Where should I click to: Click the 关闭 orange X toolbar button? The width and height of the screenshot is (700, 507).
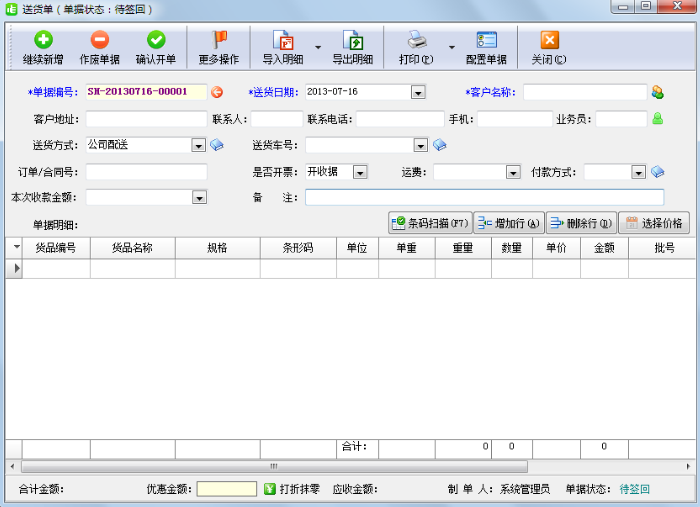point(549,41)
